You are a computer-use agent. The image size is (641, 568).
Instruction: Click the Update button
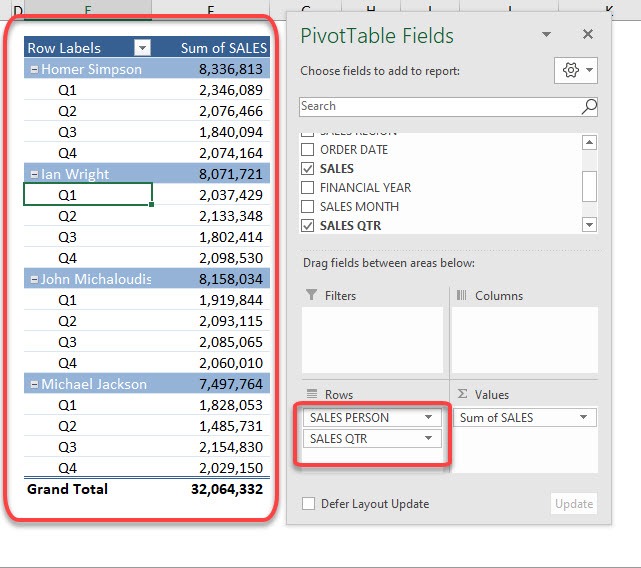pyautogui.click(x=574, y=503)
